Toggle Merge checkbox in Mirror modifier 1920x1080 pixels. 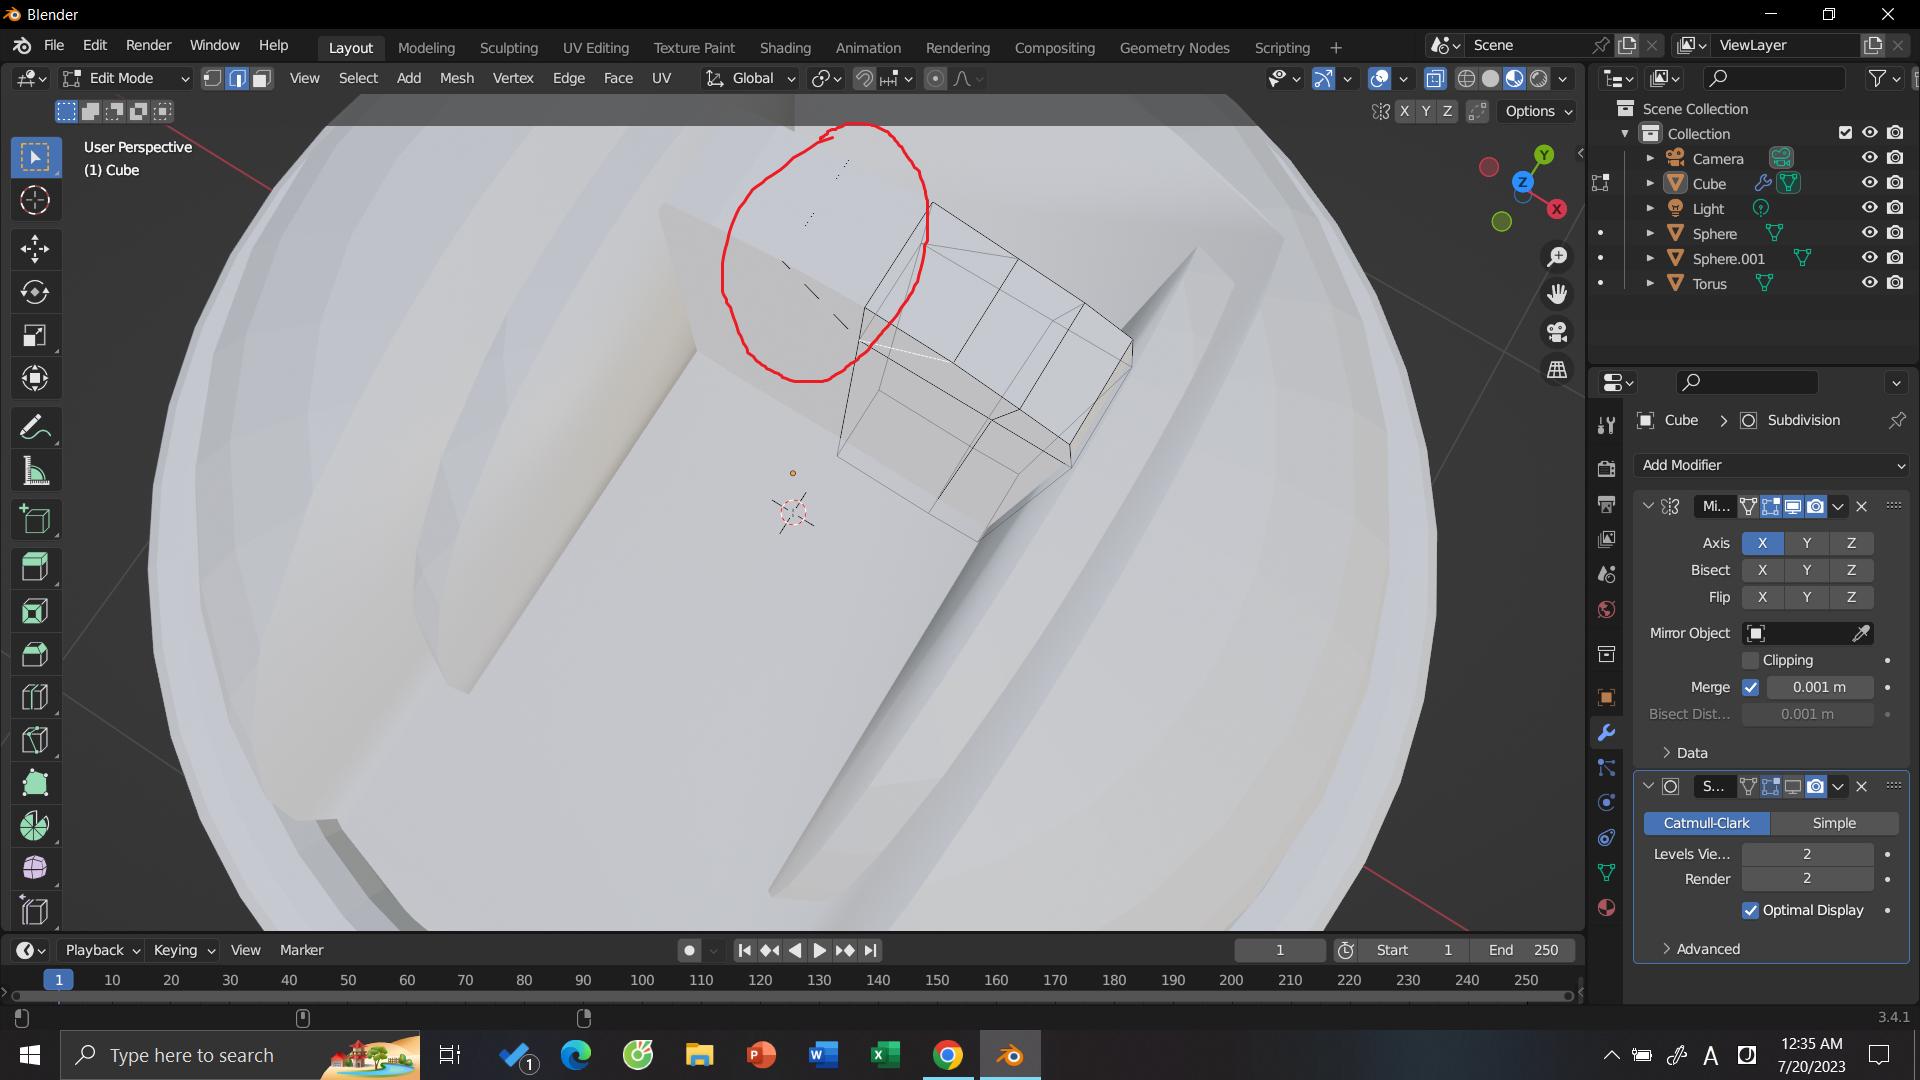click(x=1751, y=686)
